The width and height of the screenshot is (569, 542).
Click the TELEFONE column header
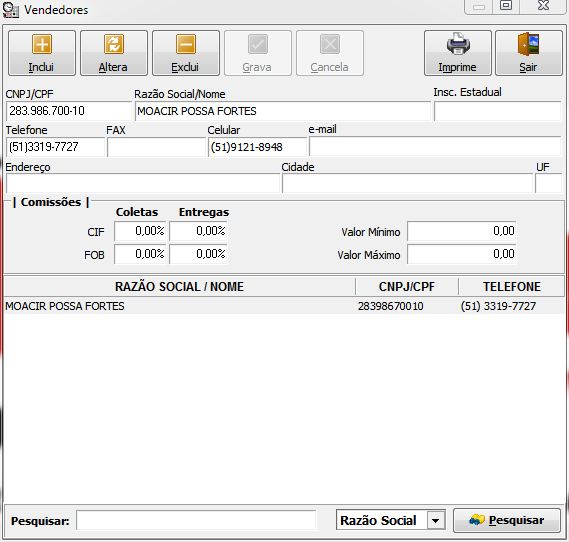(512, 287)
